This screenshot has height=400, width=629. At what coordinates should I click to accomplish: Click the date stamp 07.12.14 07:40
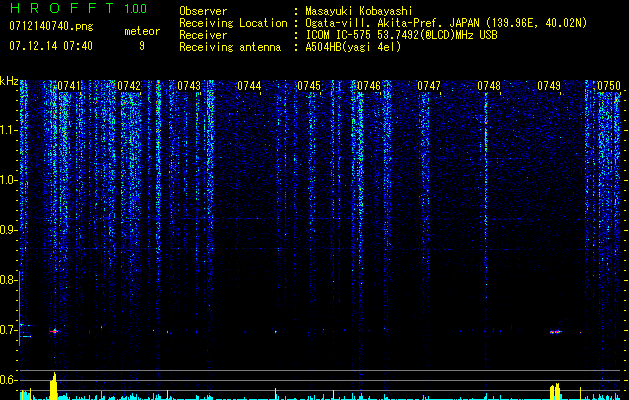pyautogui.click(x=51, y=46)
